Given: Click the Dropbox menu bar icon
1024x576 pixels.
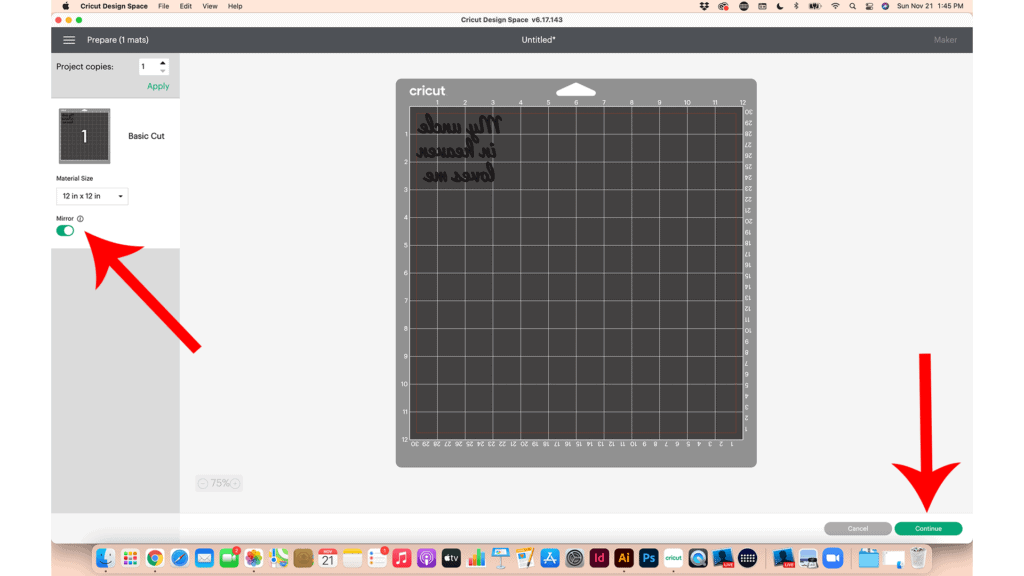Looking at the screenshot, I should coord(704,6).
